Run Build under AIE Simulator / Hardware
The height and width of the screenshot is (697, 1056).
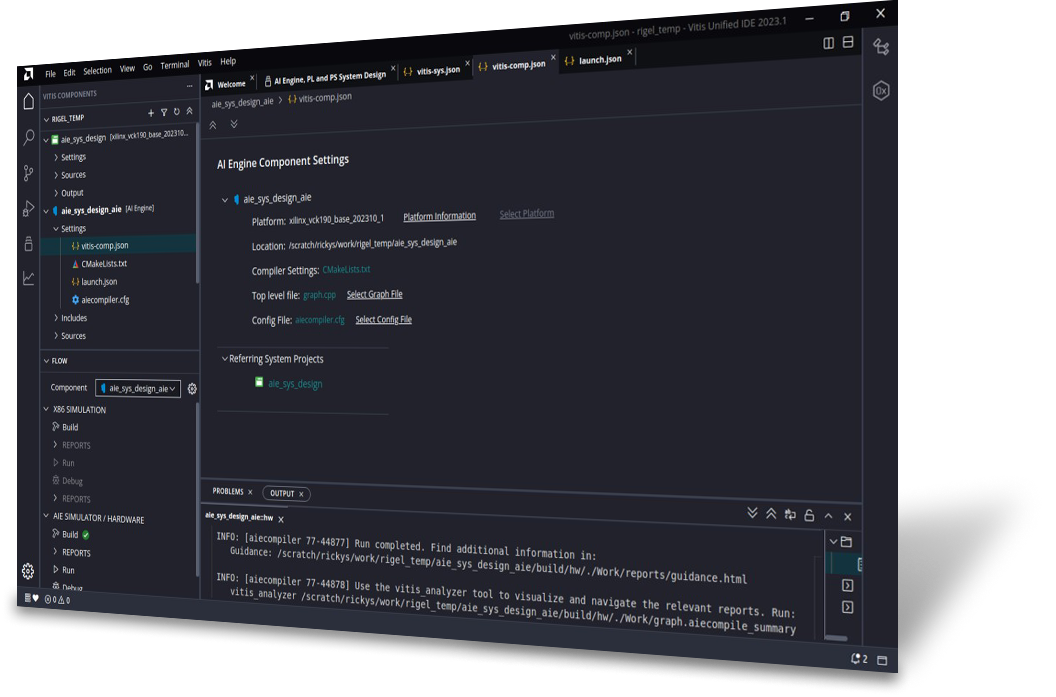tap(70, 534)
